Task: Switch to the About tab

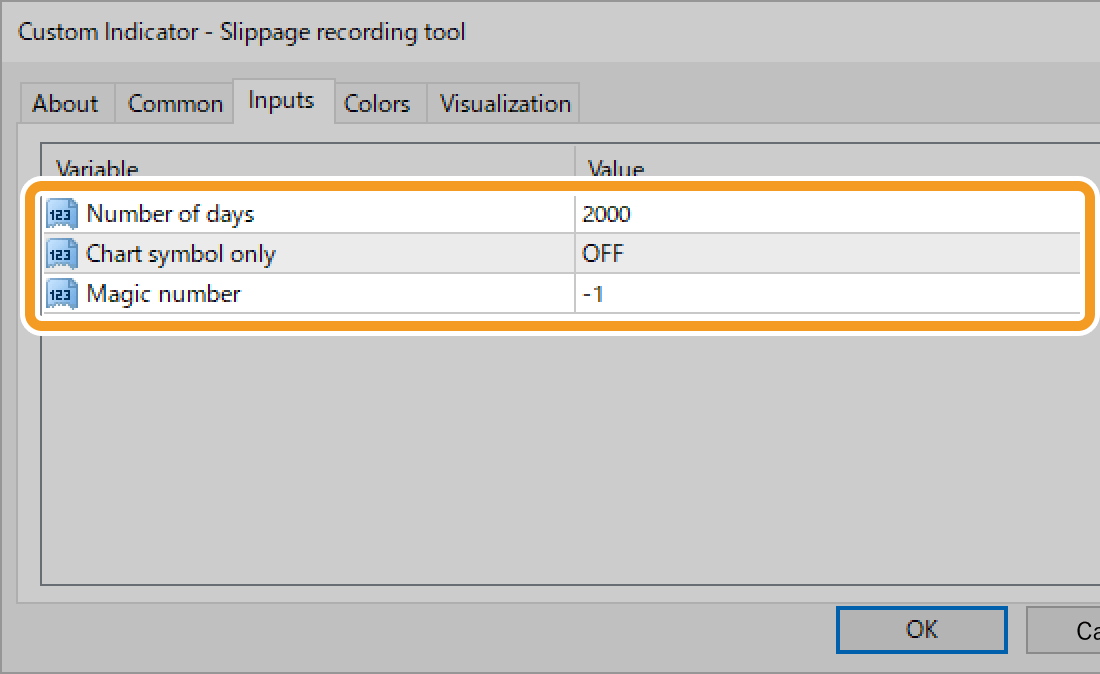Action: pos(64,102)
